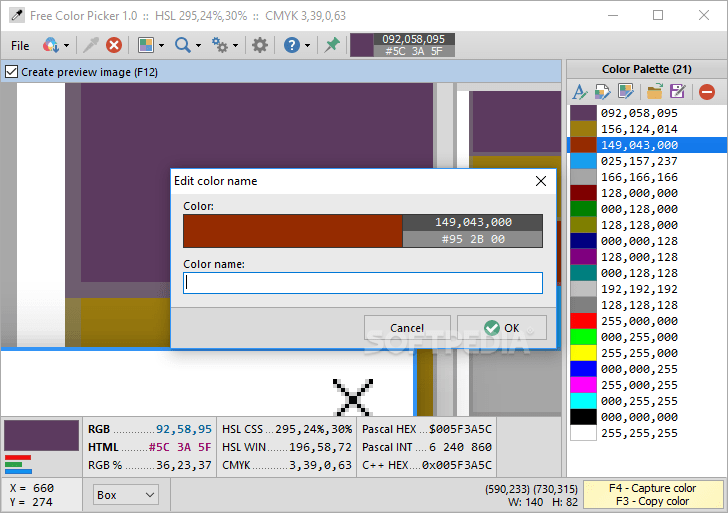Expand the help dropdown arrow

pos(307,45)
